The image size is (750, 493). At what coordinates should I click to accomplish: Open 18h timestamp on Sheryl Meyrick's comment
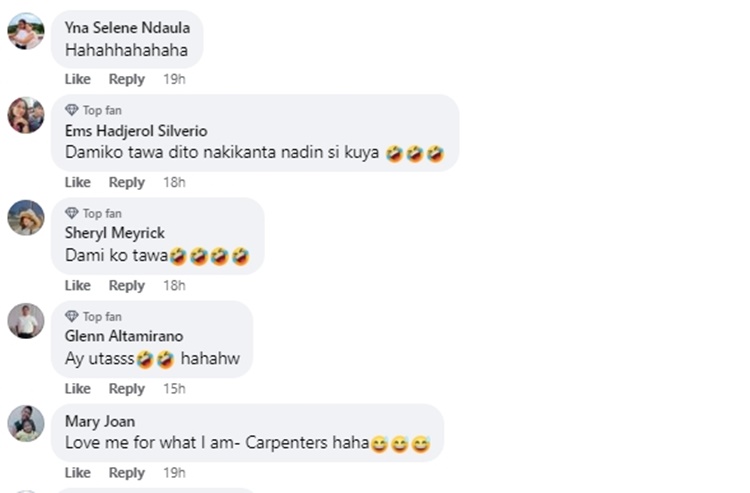[x=174, y=285]
